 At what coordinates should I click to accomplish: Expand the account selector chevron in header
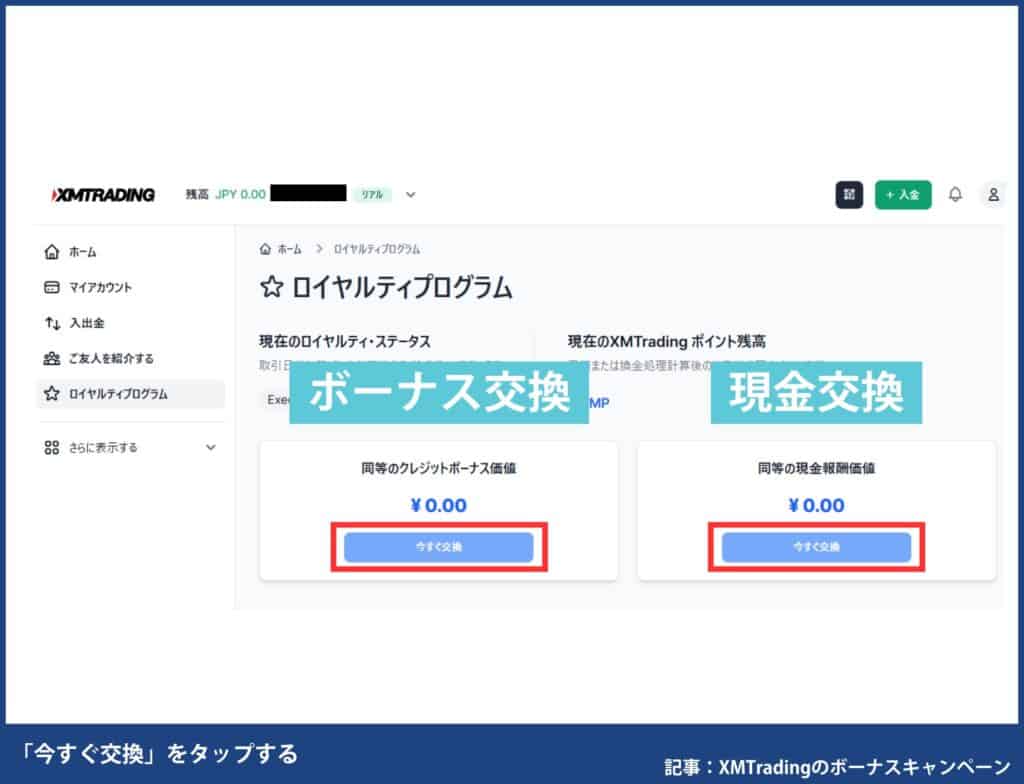tap(410, 195)
